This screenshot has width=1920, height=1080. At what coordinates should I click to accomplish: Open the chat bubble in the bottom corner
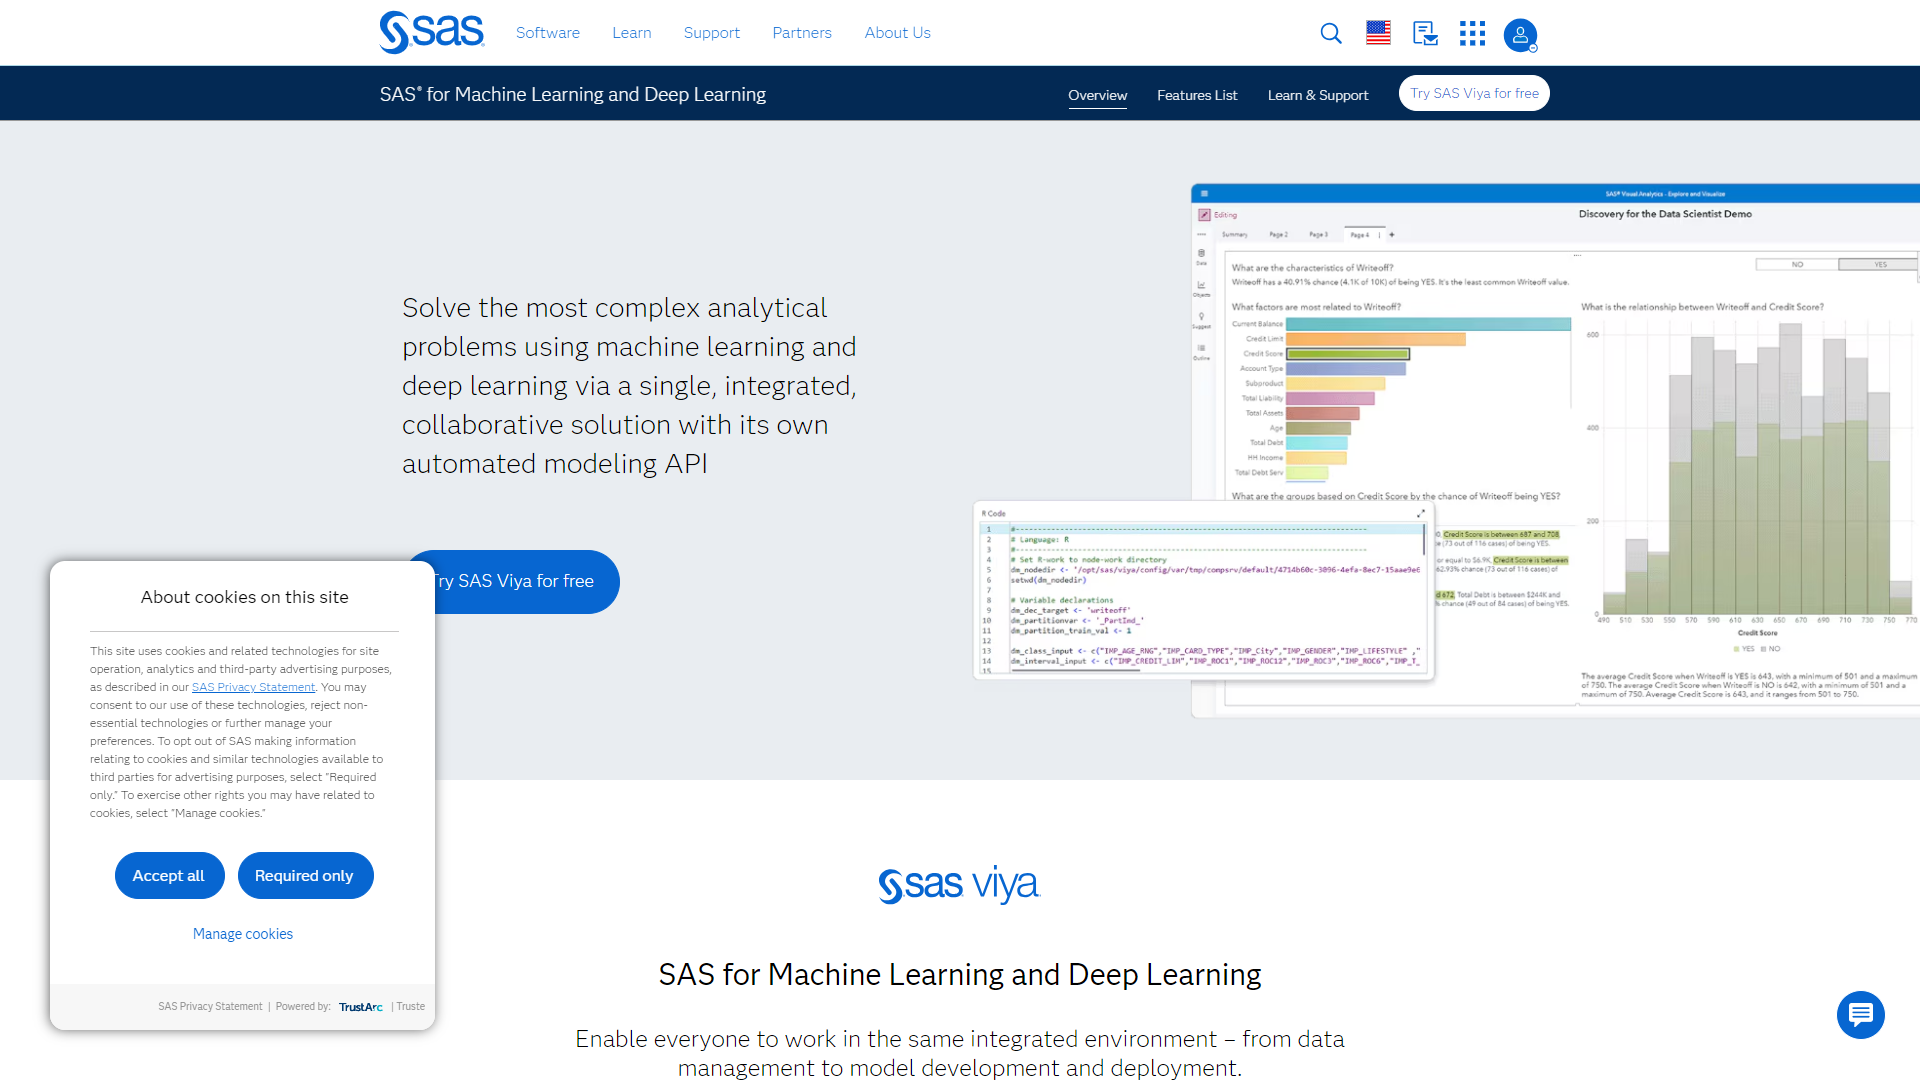[x=1861, y=1015]
